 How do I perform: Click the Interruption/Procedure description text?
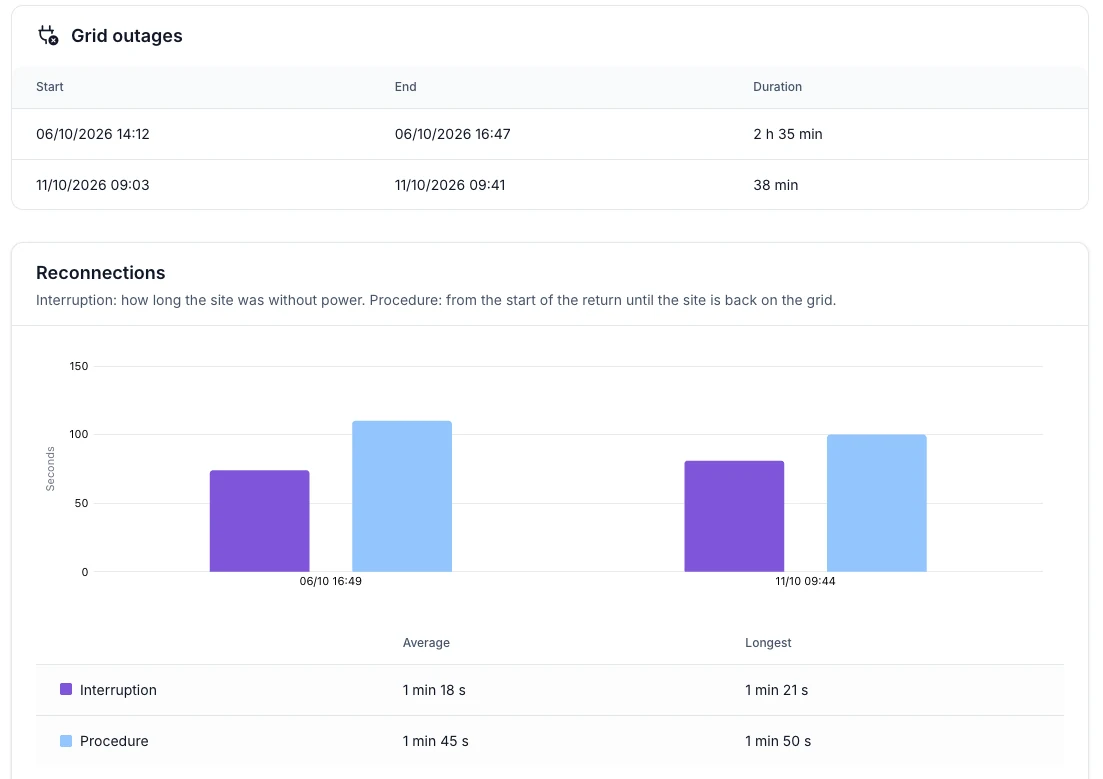436,300
